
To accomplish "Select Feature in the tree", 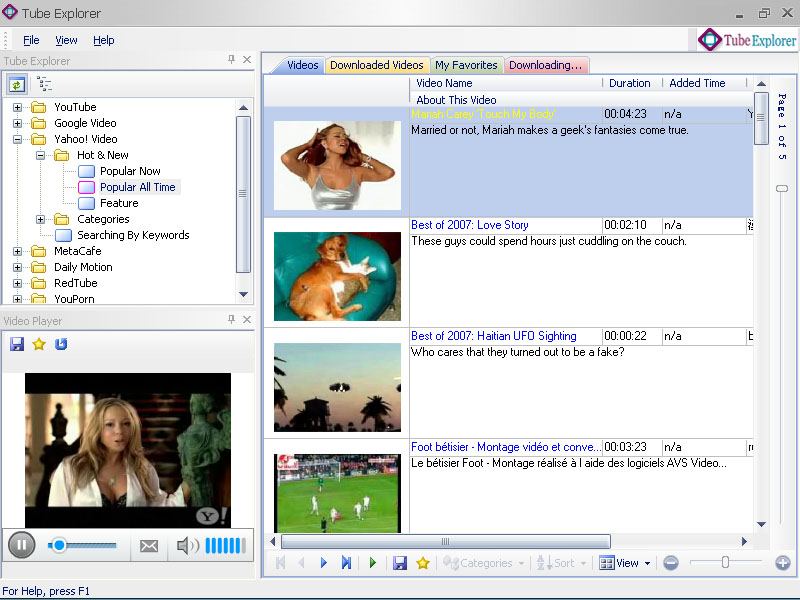I will click(x=119, y=203).
